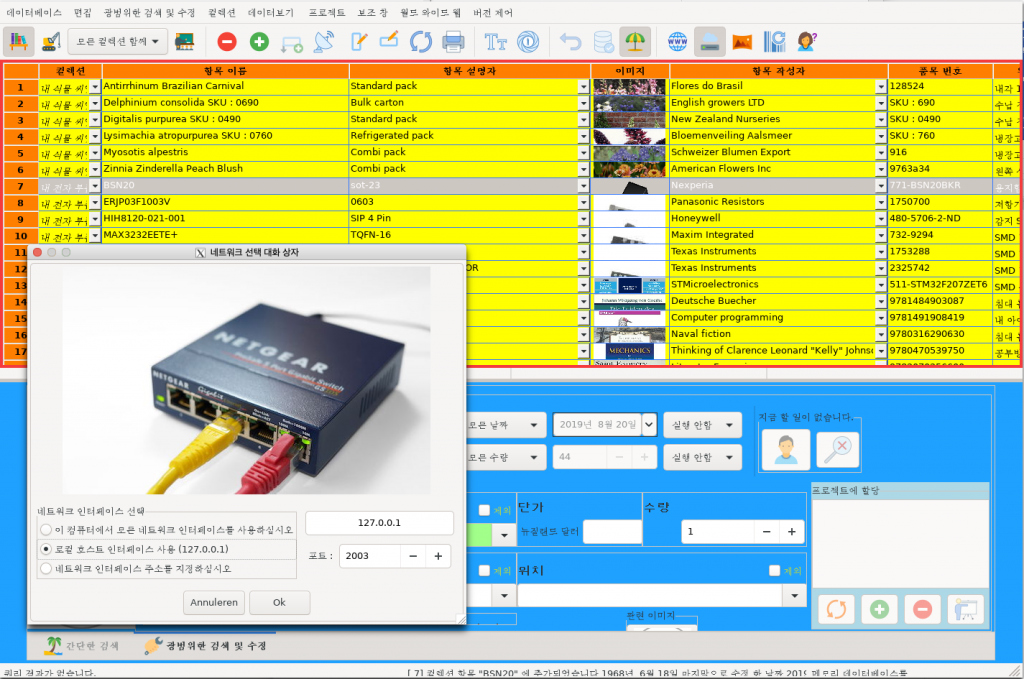Increase the 수량 quantity with plus

(x=792, y=531)
